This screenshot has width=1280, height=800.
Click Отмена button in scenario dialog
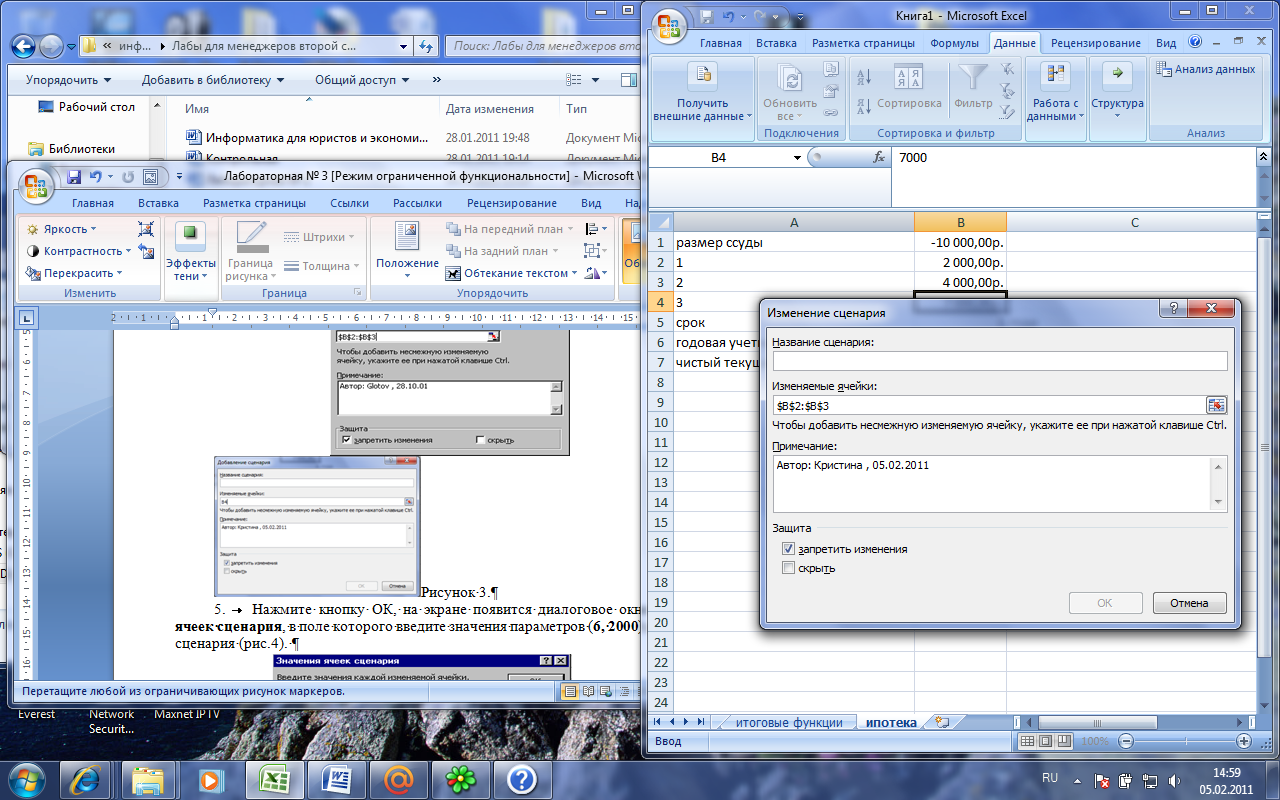coord(1190,603)
